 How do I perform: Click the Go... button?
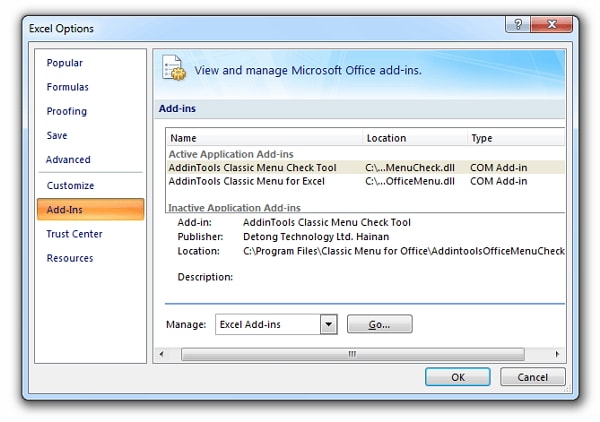[380, 324]
